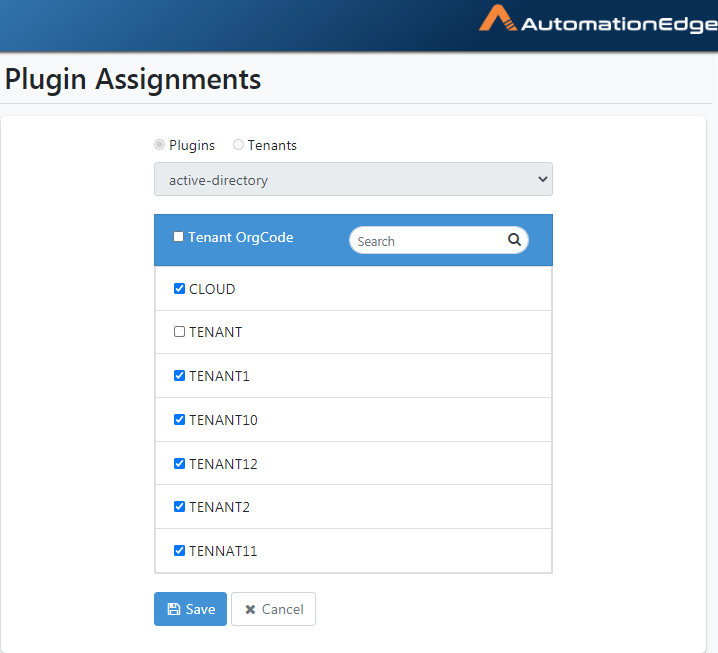The height and width of the screenshot is (653, 718).
Task: Focus the tenant Search input field
Action: coord(430,240)
